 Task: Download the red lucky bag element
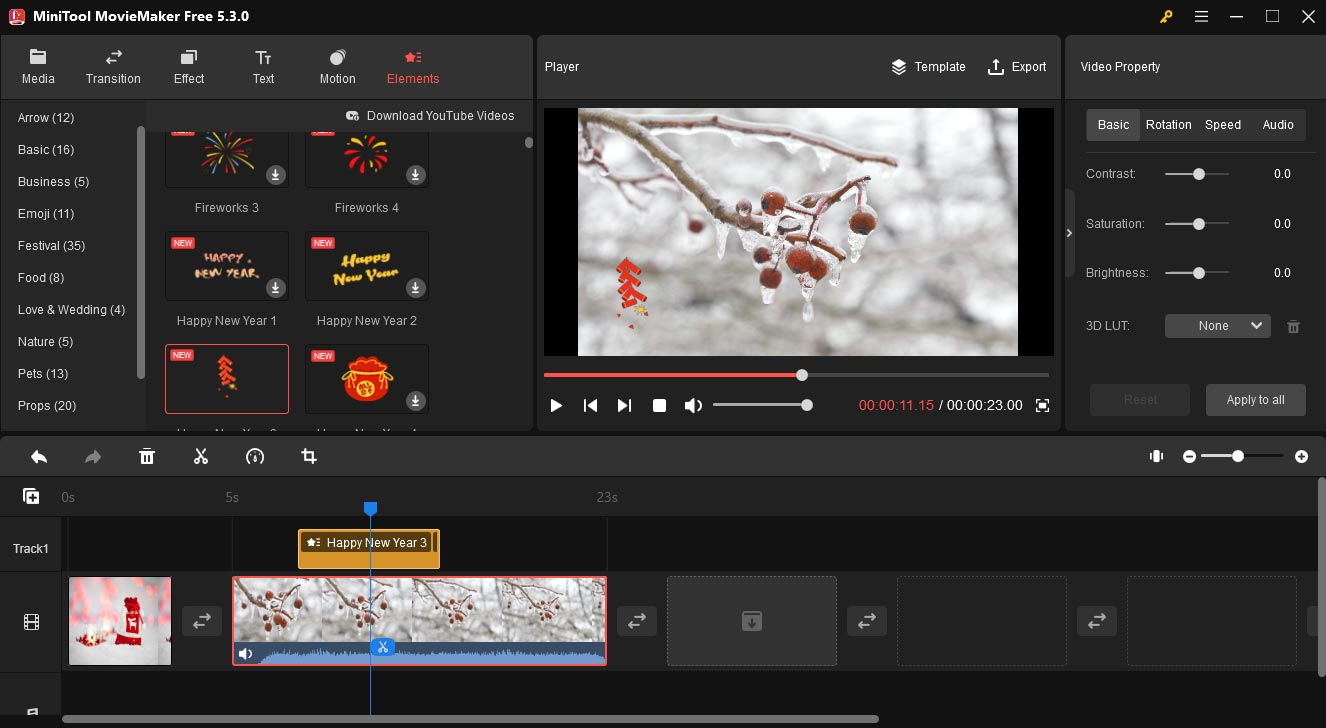pos(415,401)
